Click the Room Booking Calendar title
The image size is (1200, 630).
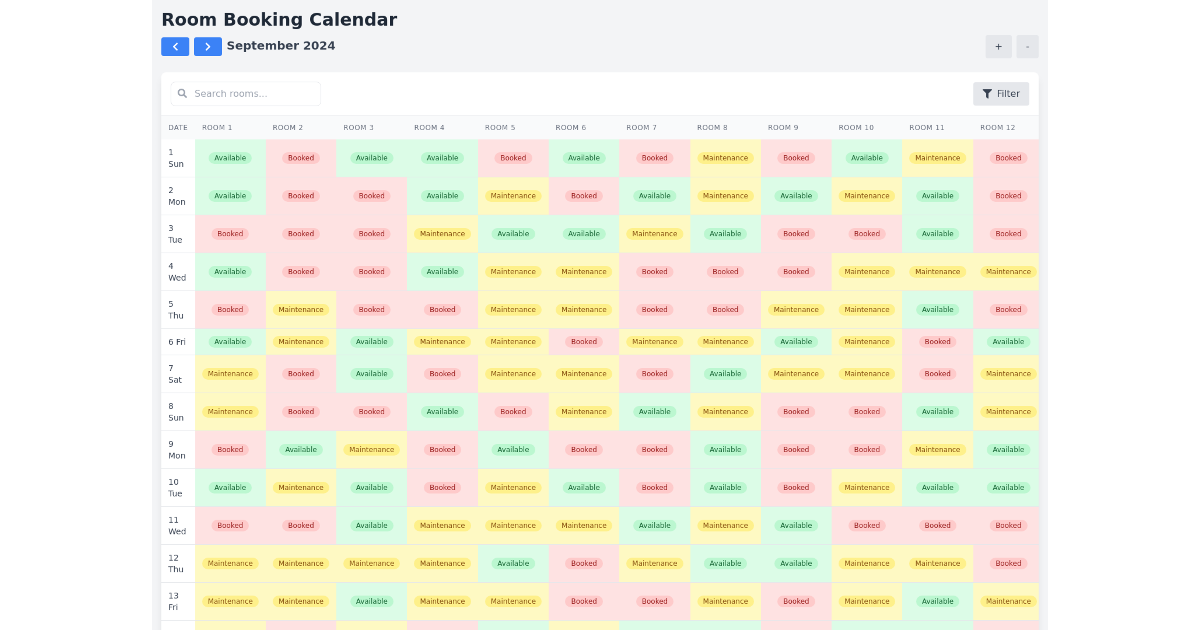tap(279, 19)
